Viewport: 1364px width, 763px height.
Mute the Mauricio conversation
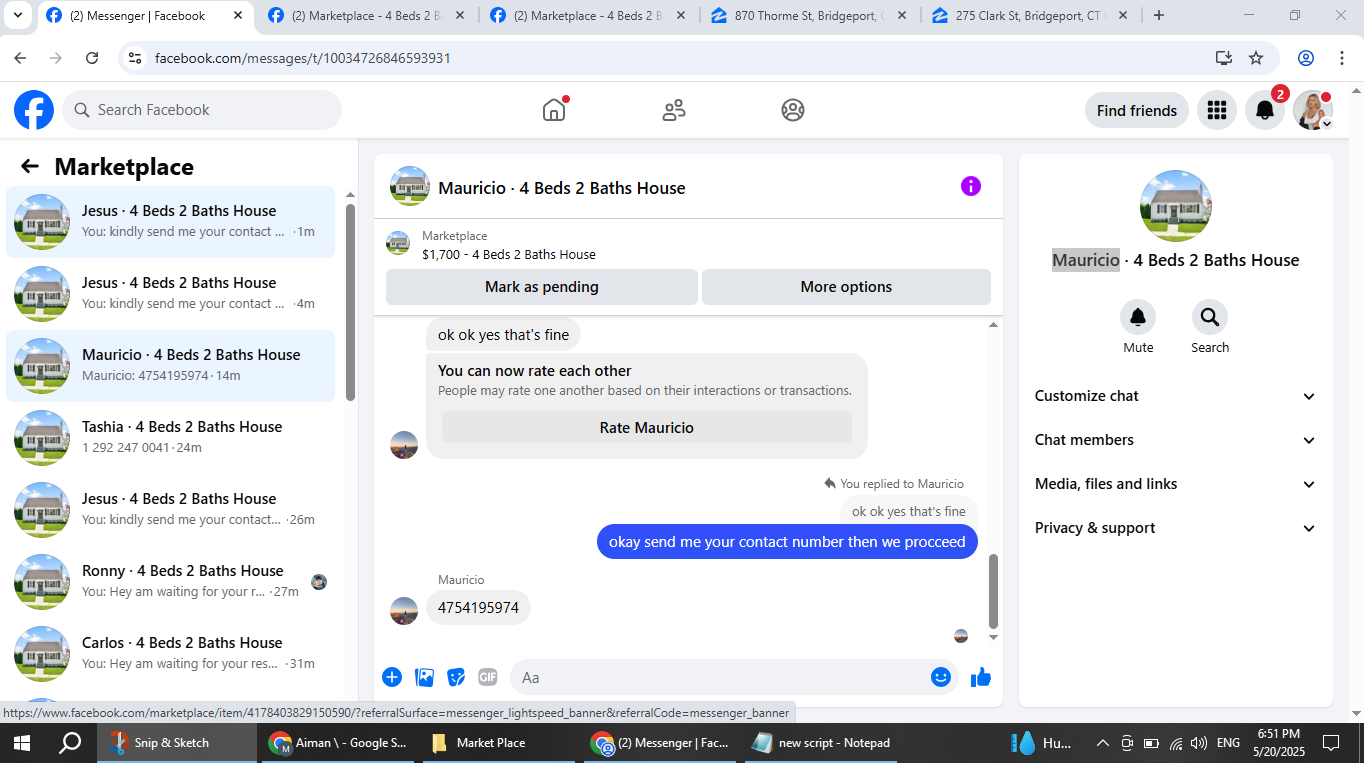click(x=1138, y=317)
